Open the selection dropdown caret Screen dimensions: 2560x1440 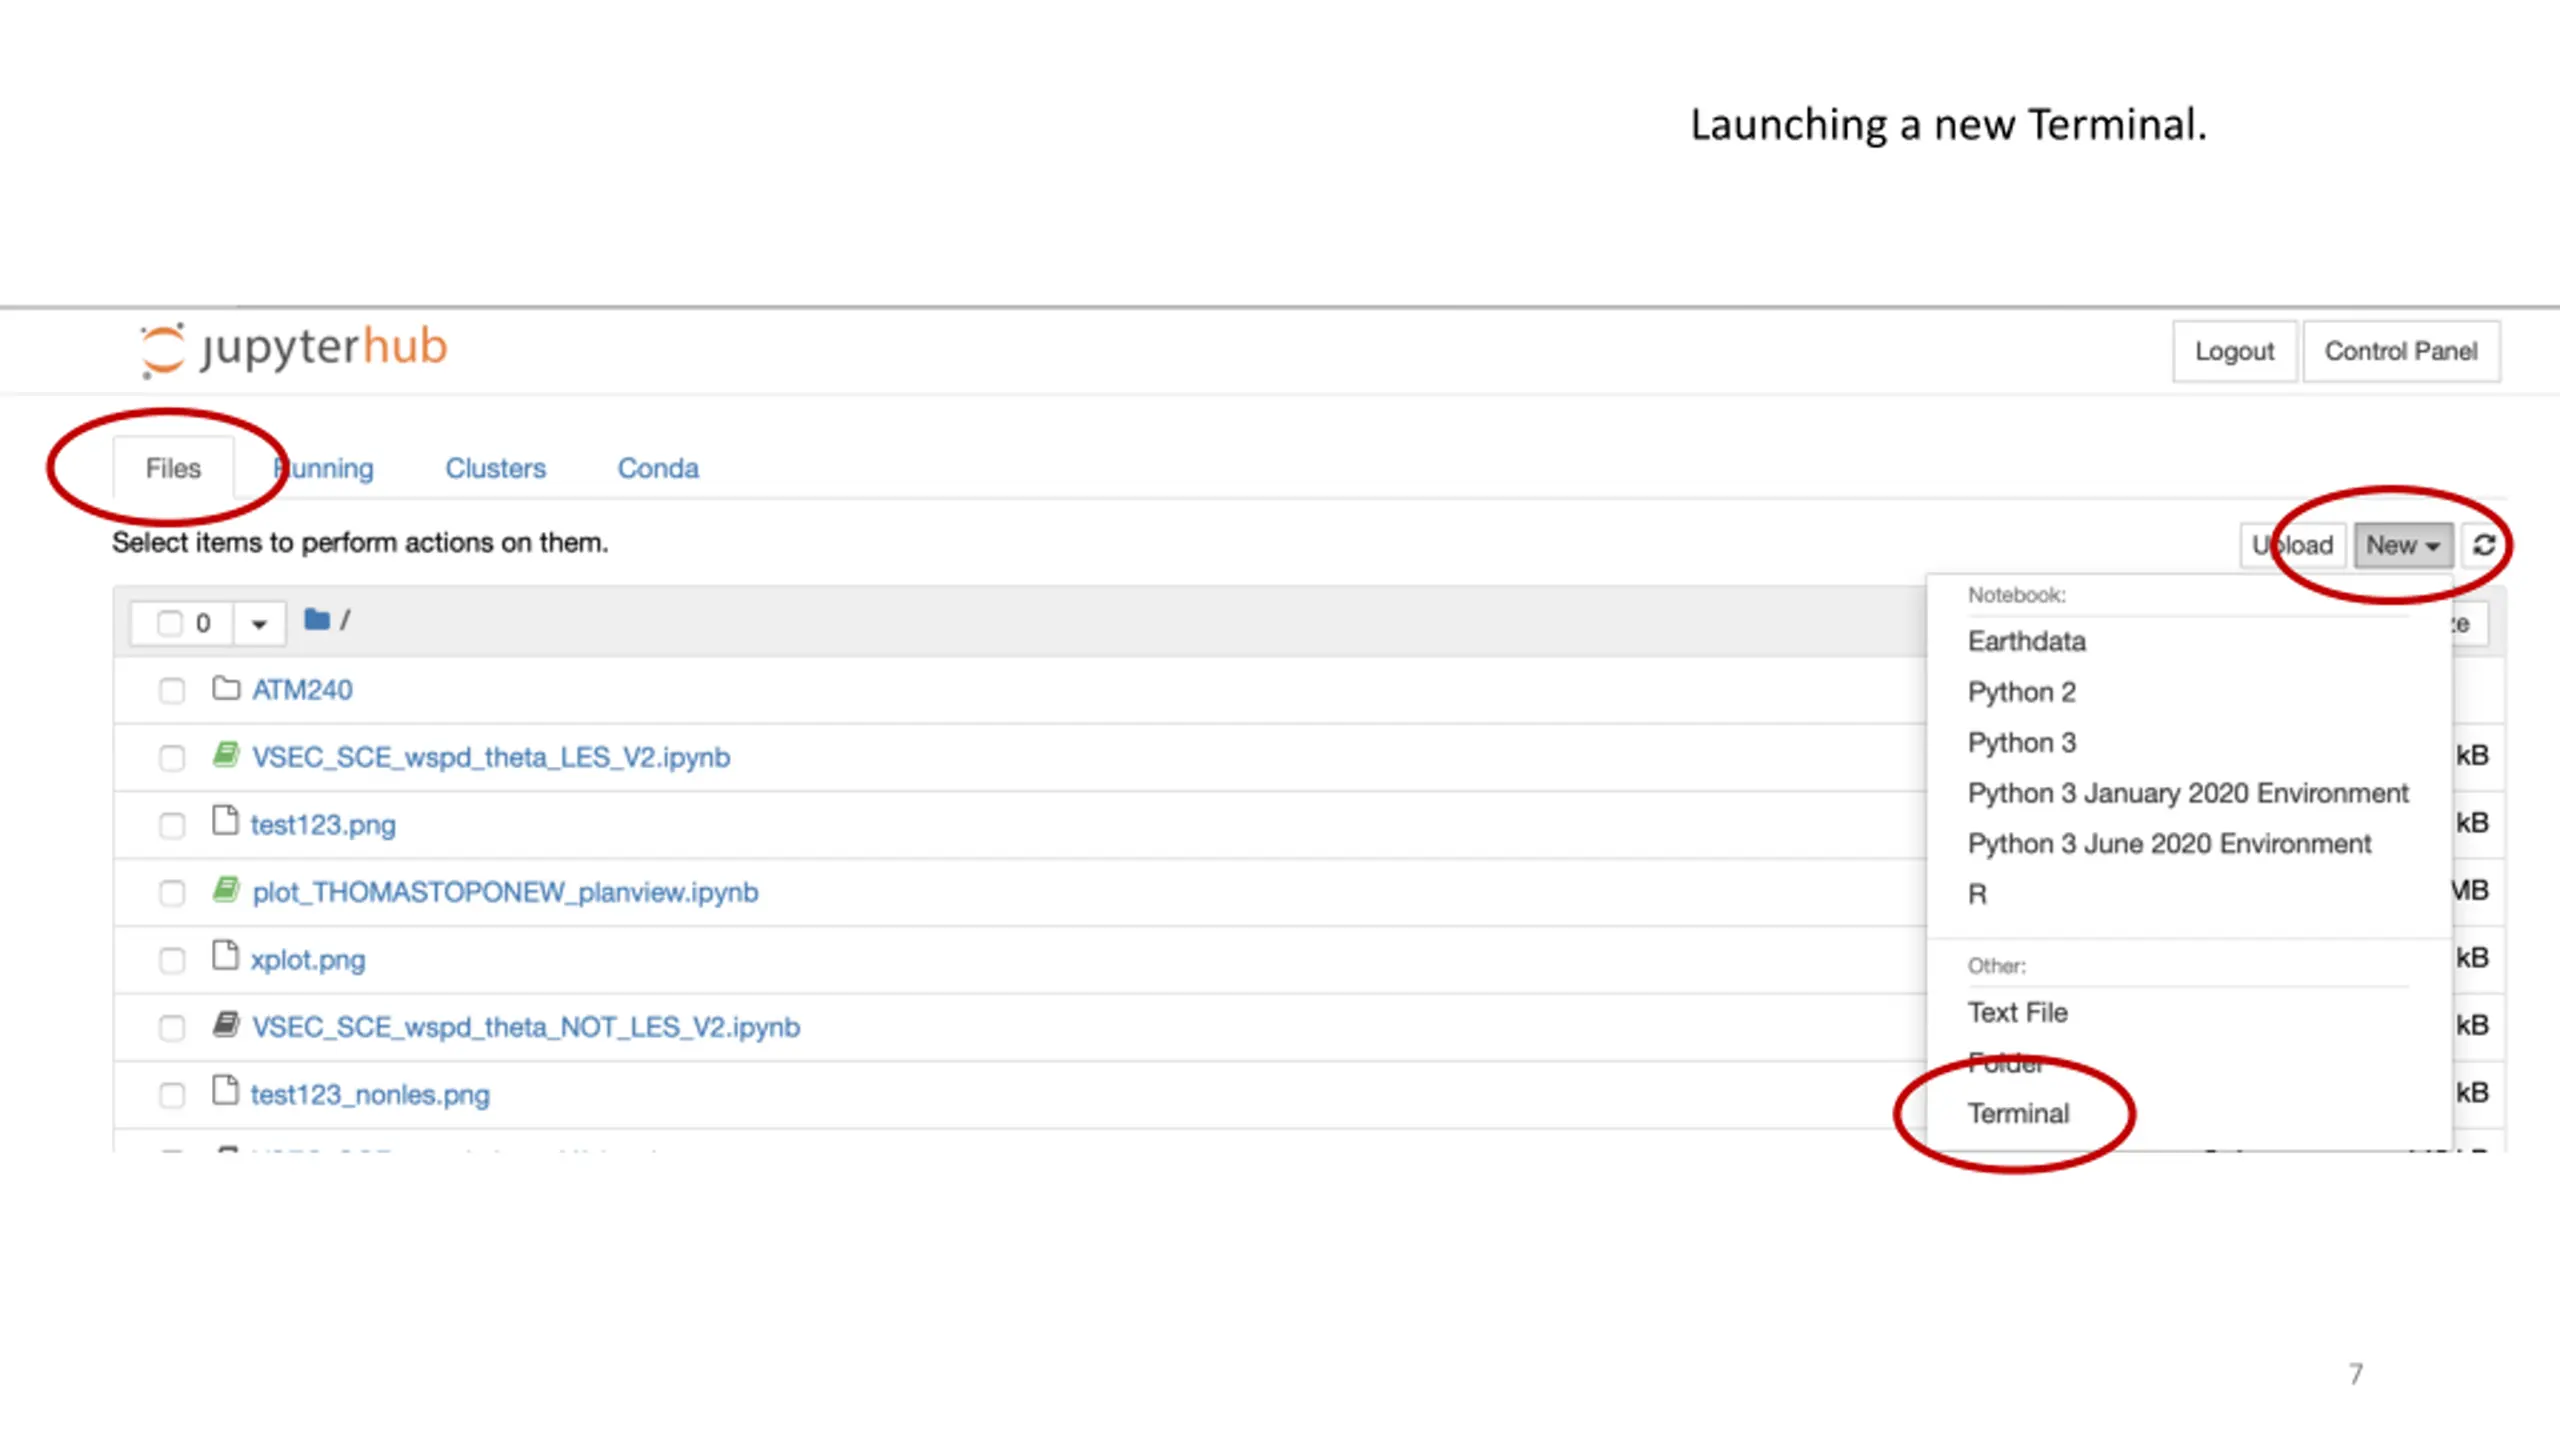tap(259, 624)
